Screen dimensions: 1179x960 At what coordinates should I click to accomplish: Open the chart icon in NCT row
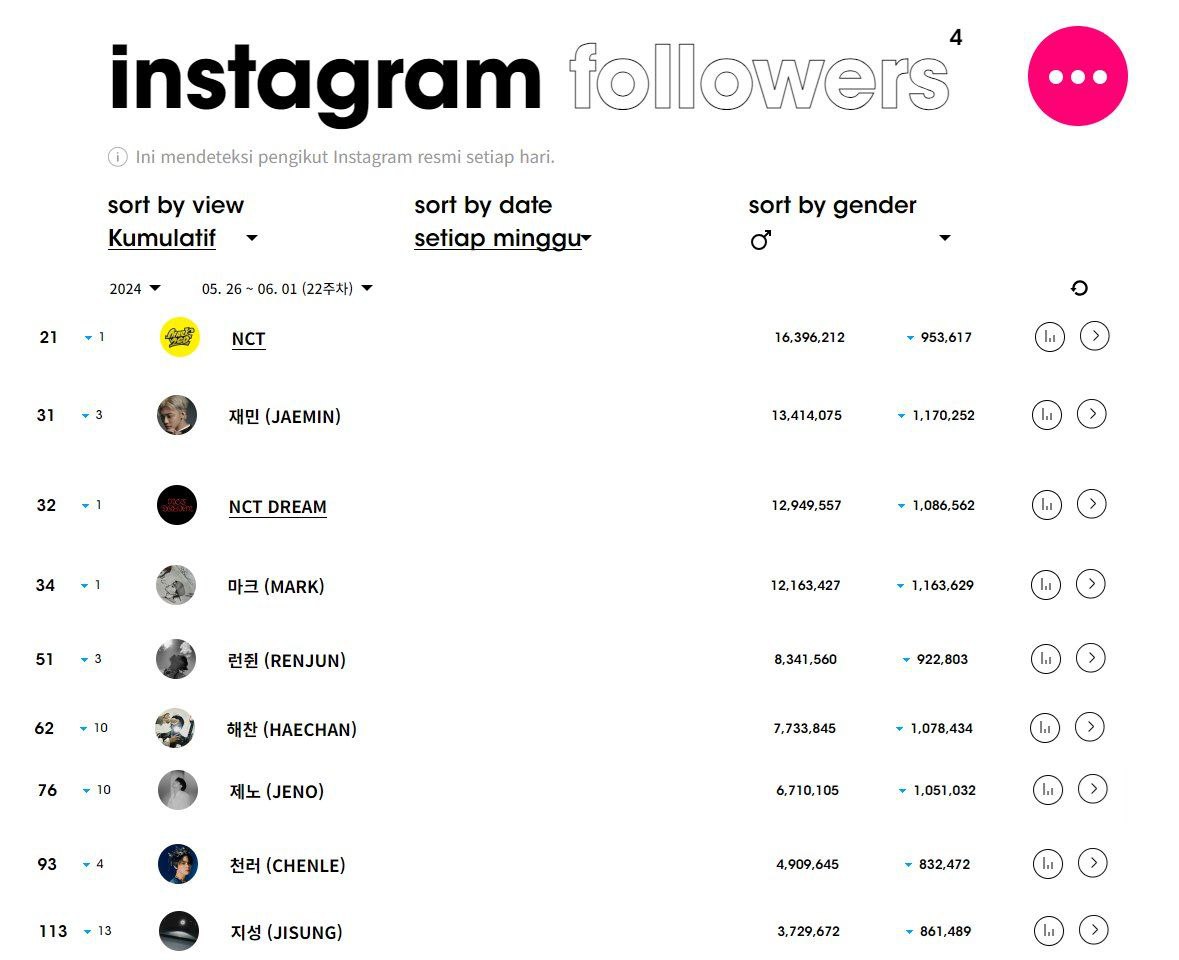coord(1049,337)
